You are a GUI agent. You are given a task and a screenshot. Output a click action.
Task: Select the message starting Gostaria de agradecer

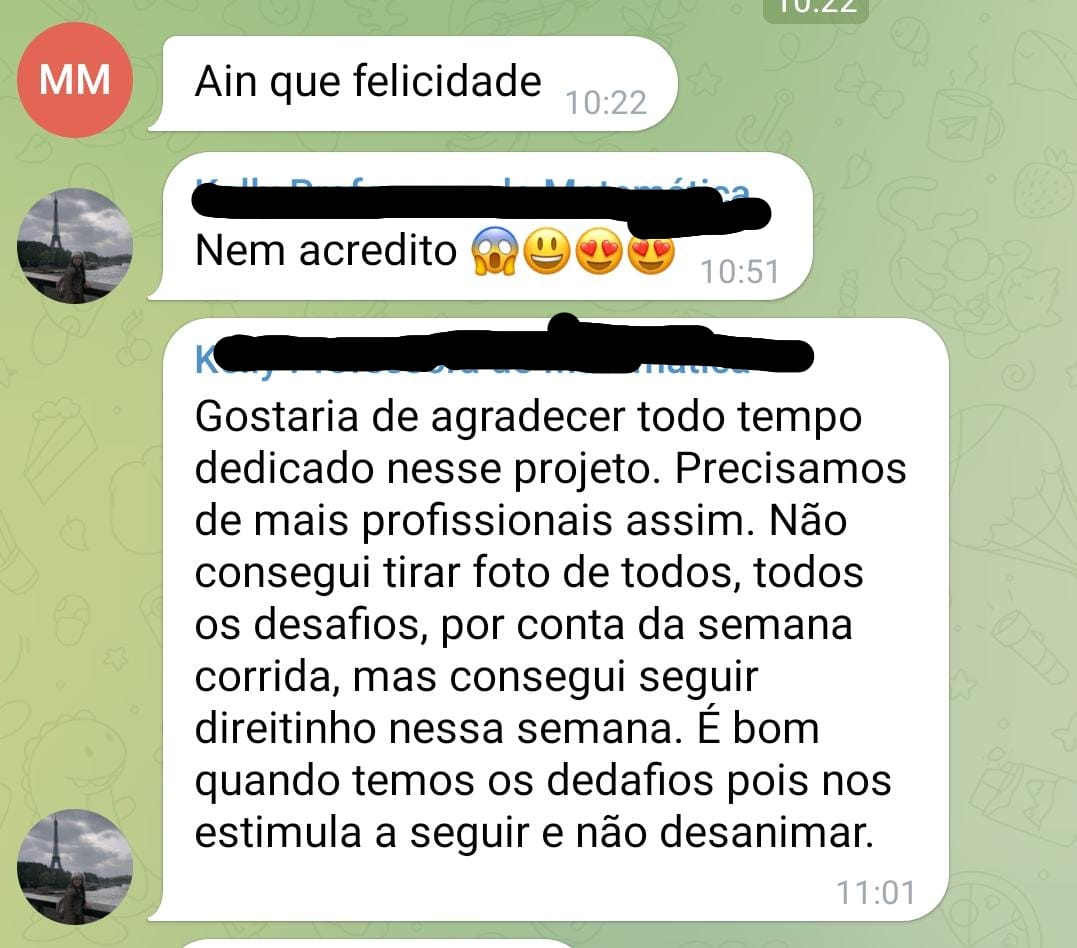[548, 619]
